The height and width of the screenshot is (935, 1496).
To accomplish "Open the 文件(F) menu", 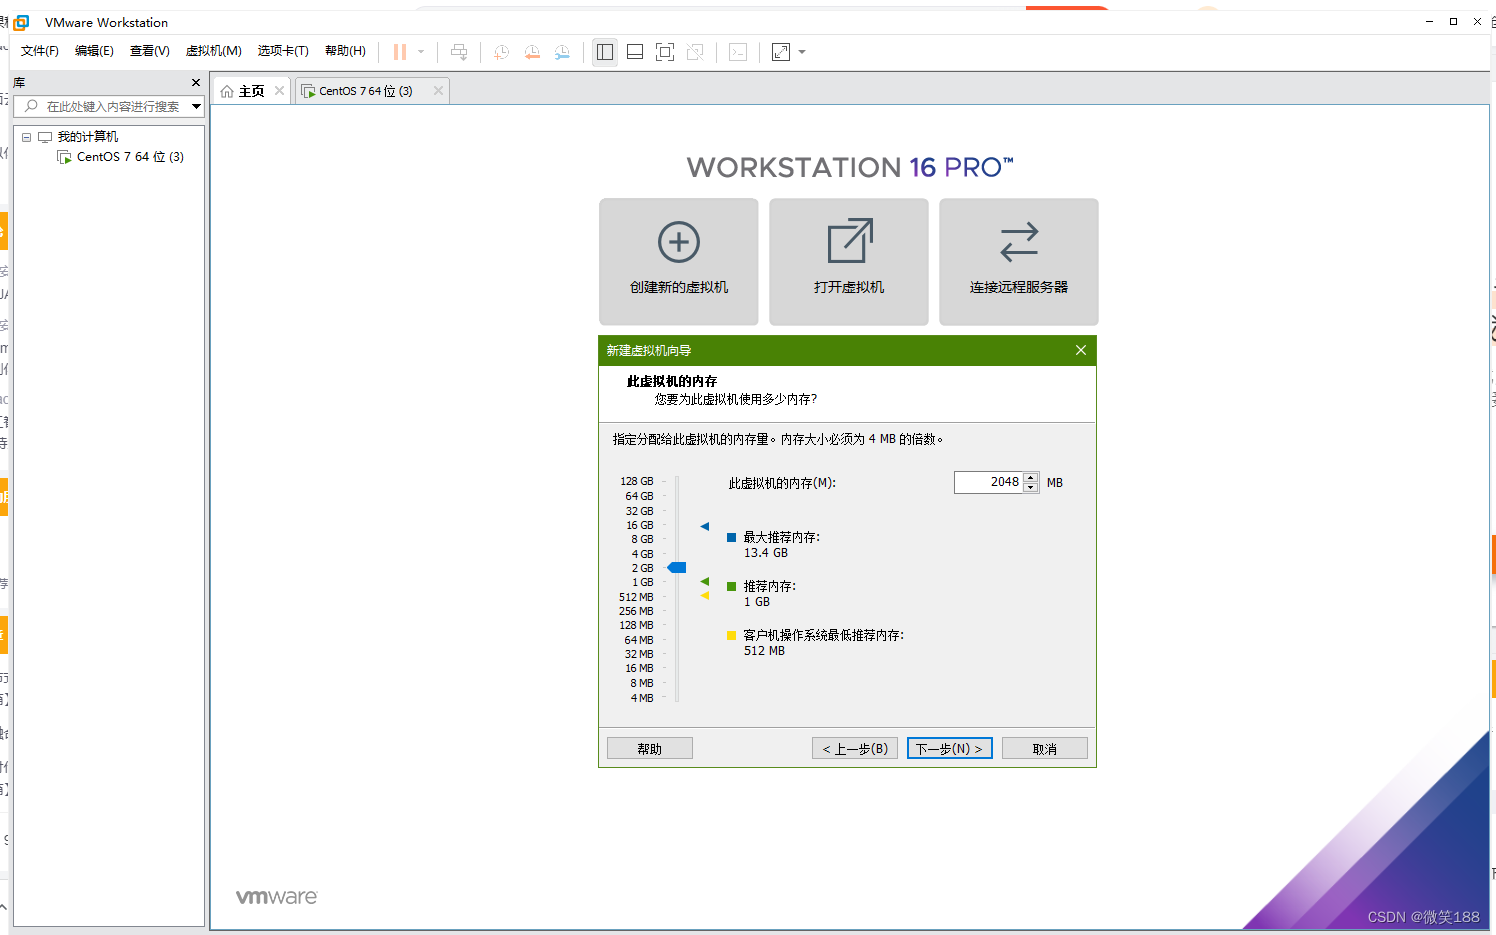I will 40,51.
